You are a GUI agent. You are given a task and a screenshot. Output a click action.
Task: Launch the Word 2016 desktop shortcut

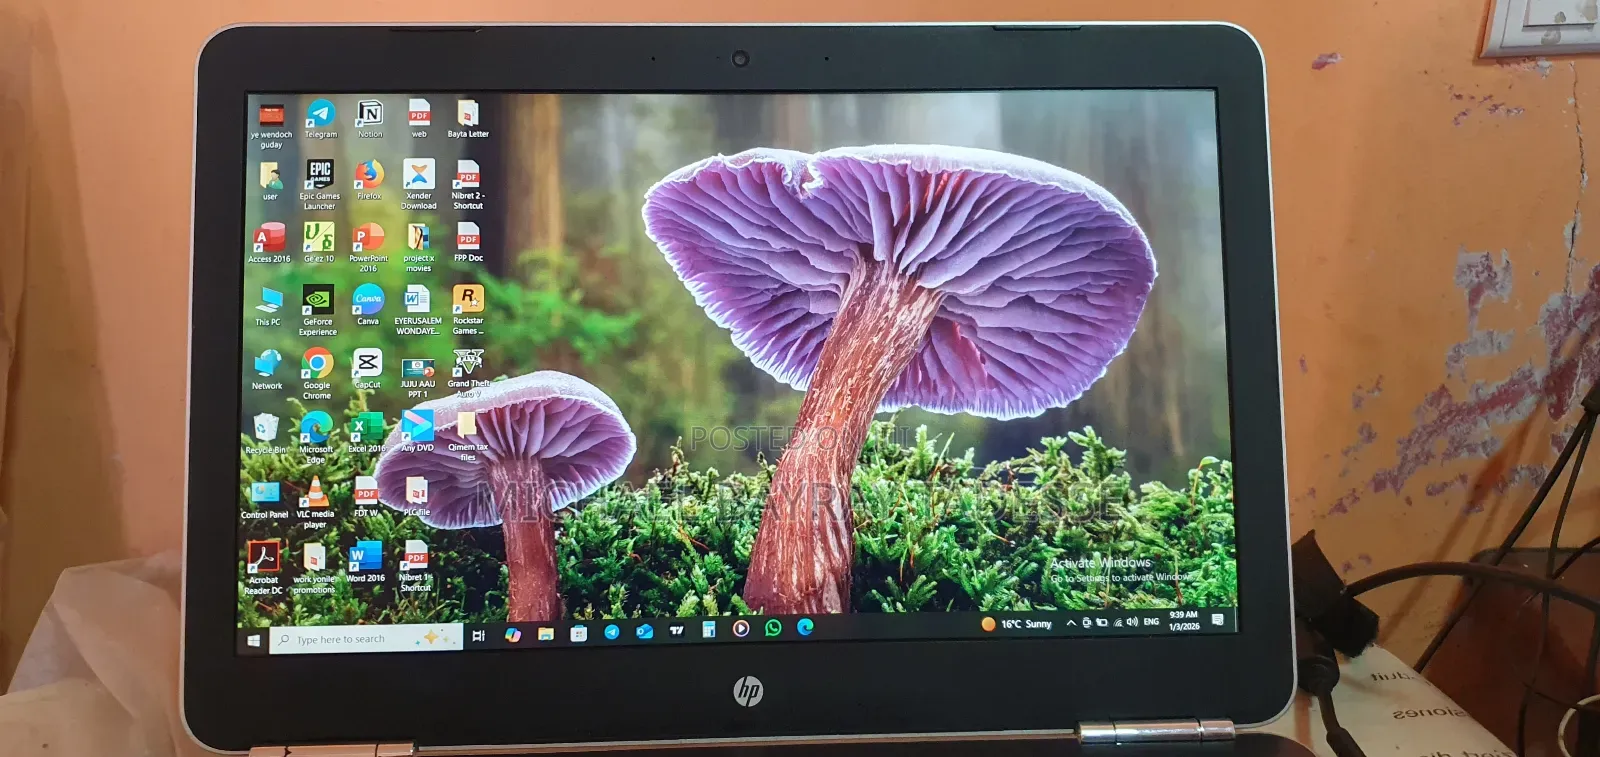(365, 562)
